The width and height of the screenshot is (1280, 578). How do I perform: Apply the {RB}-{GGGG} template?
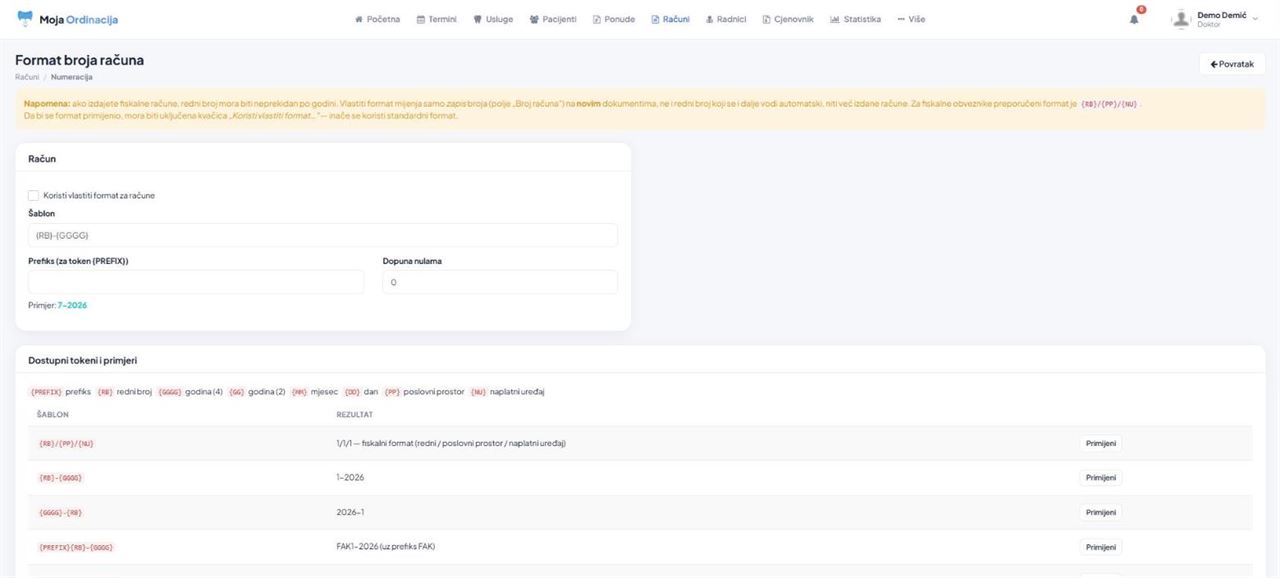pos(1100,478)
